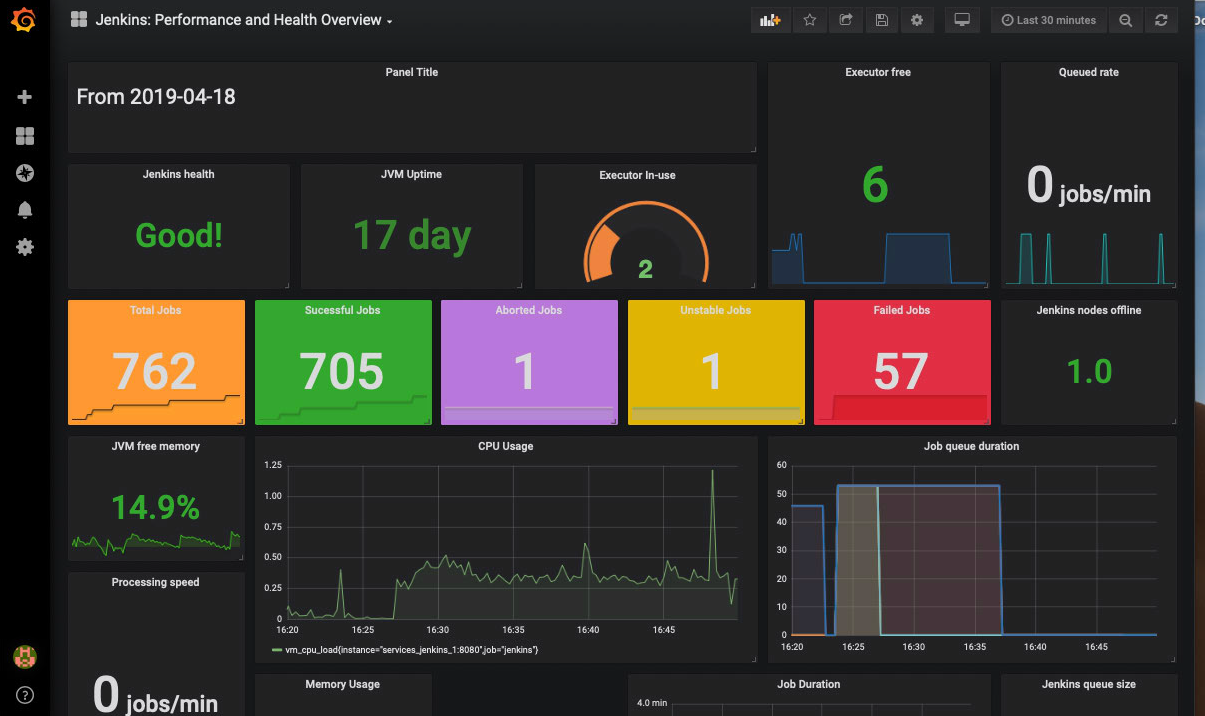Open the Configuration gear in sidebar
Screen dimensions: 1205x716
(x=25, y=246)
